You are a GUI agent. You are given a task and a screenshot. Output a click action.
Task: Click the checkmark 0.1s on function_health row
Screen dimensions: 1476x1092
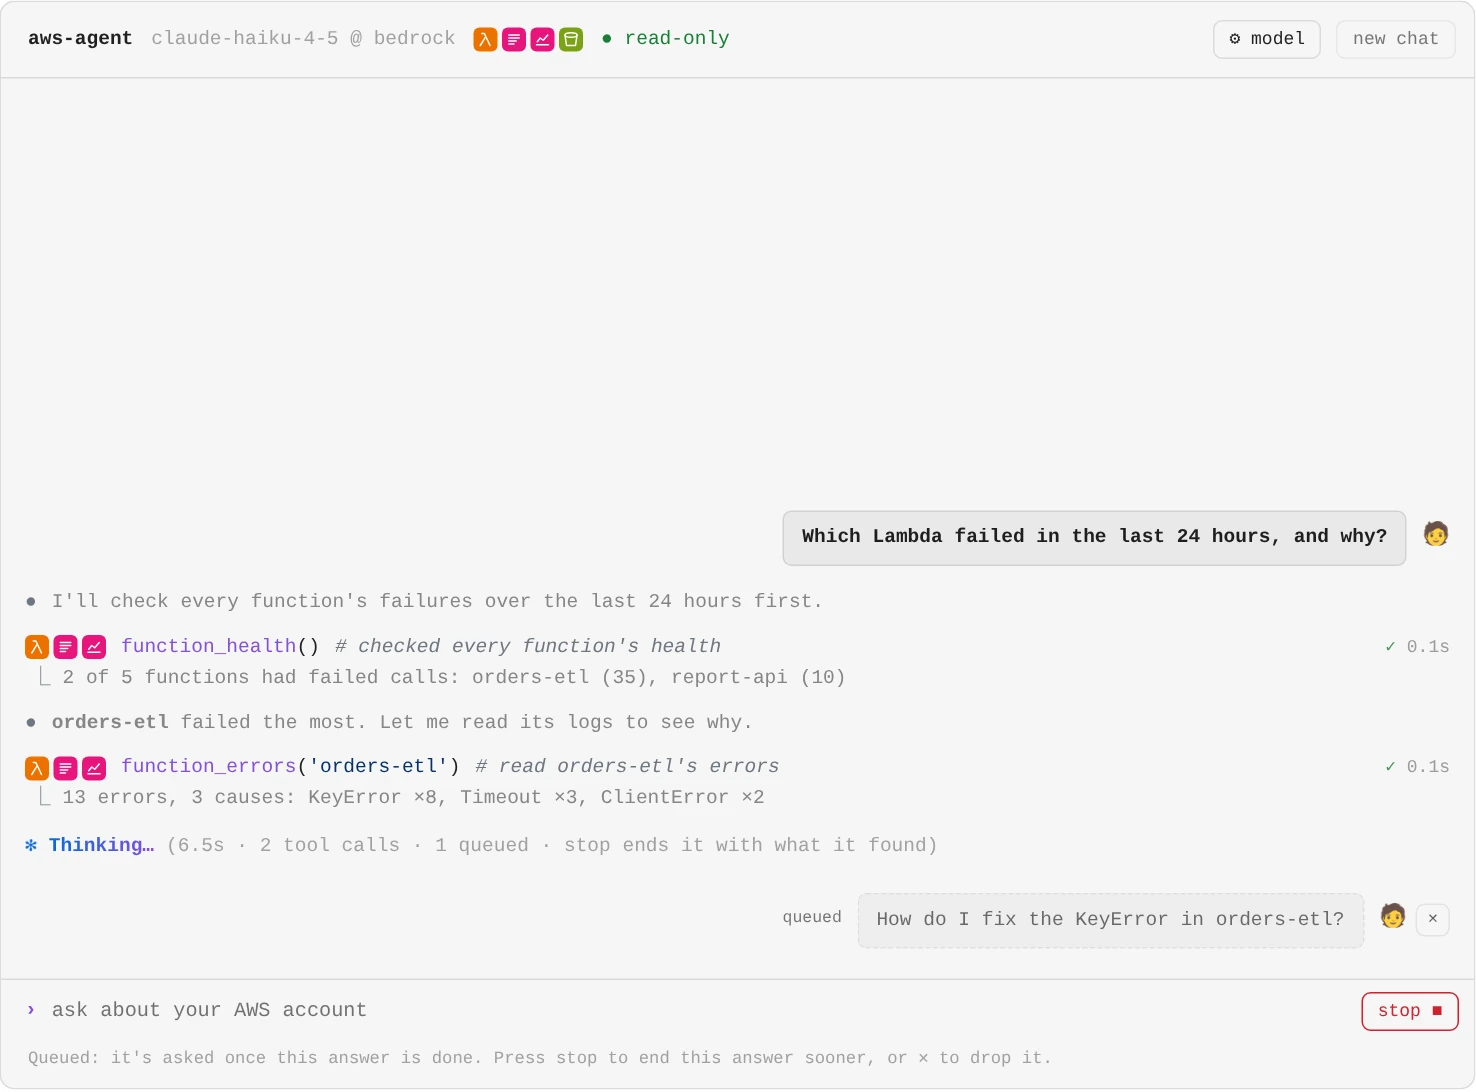coord(1417,647)
